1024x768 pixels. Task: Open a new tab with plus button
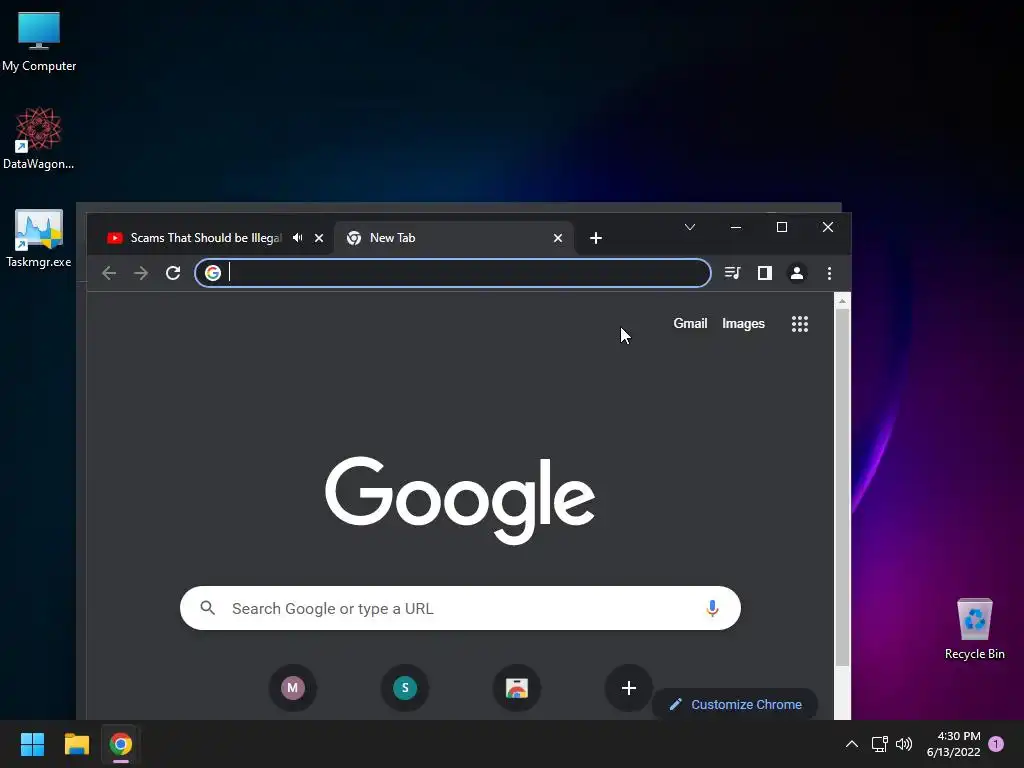click(x=596, y=238)
